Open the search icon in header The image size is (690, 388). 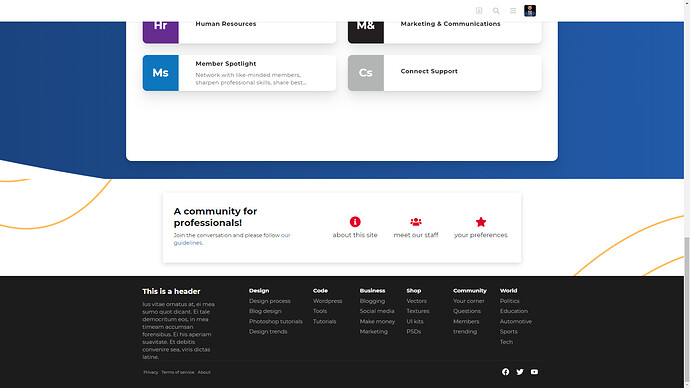pos(496,11)
